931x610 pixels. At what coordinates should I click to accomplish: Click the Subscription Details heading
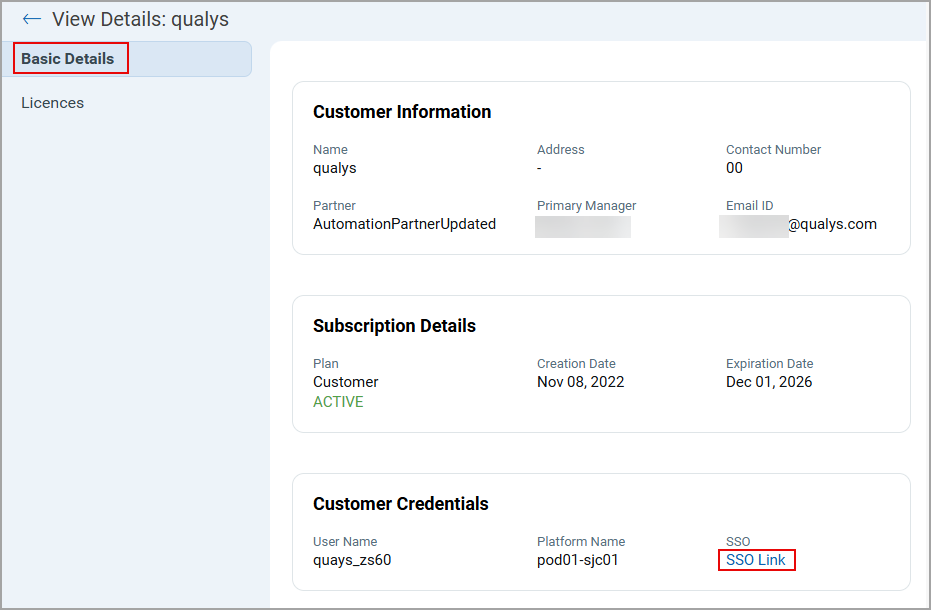point(394,325)
